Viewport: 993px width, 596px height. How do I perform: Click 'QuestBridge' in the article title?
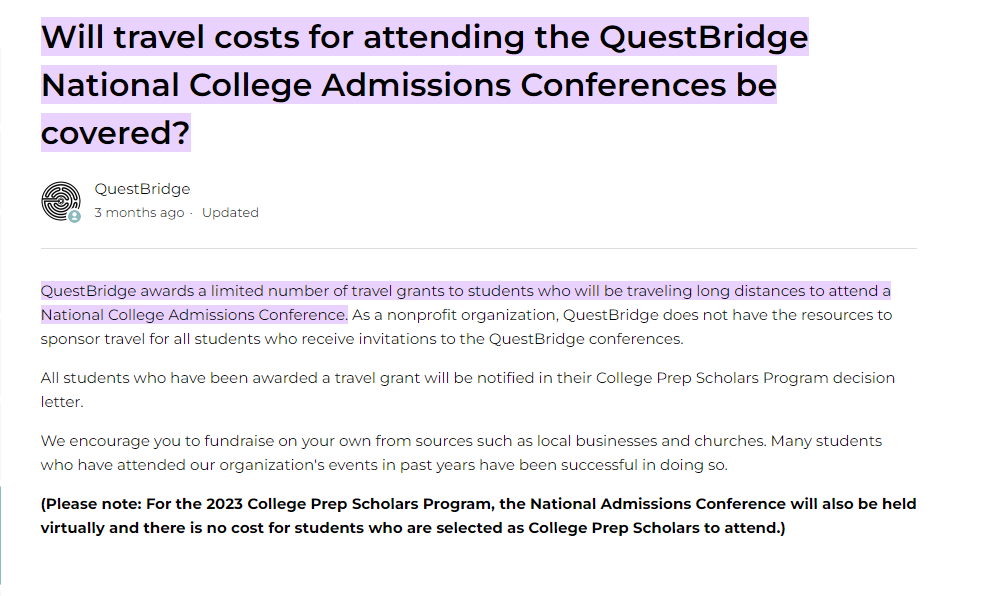pyautogui.click(x=704, y=37)
